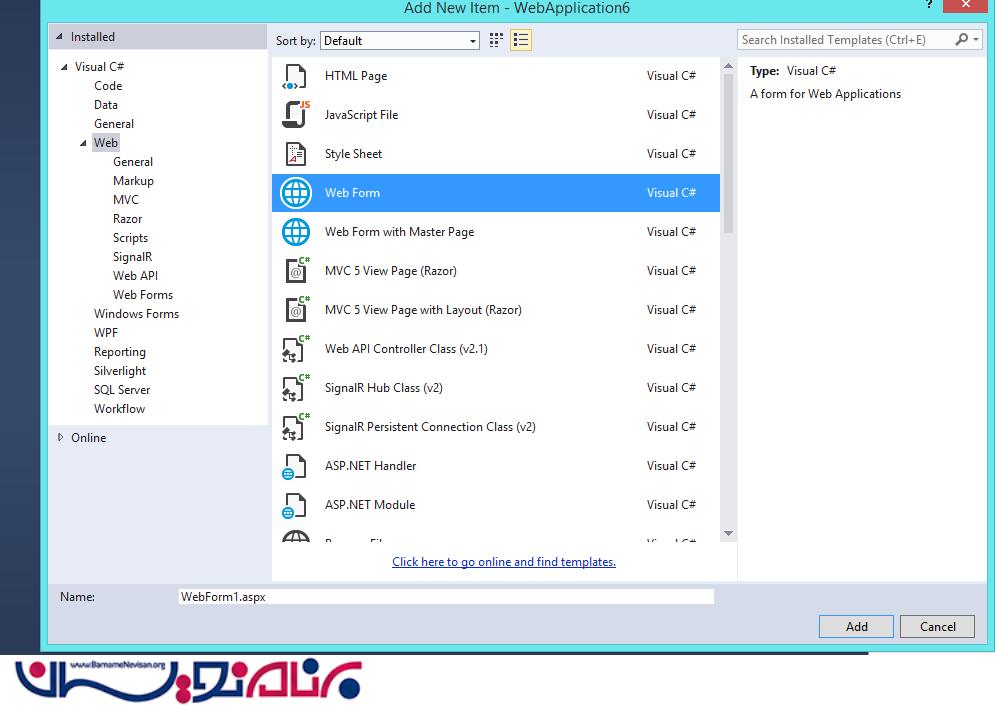Open the Sort by dropdown
995x705 pixels.
point(400,41)
